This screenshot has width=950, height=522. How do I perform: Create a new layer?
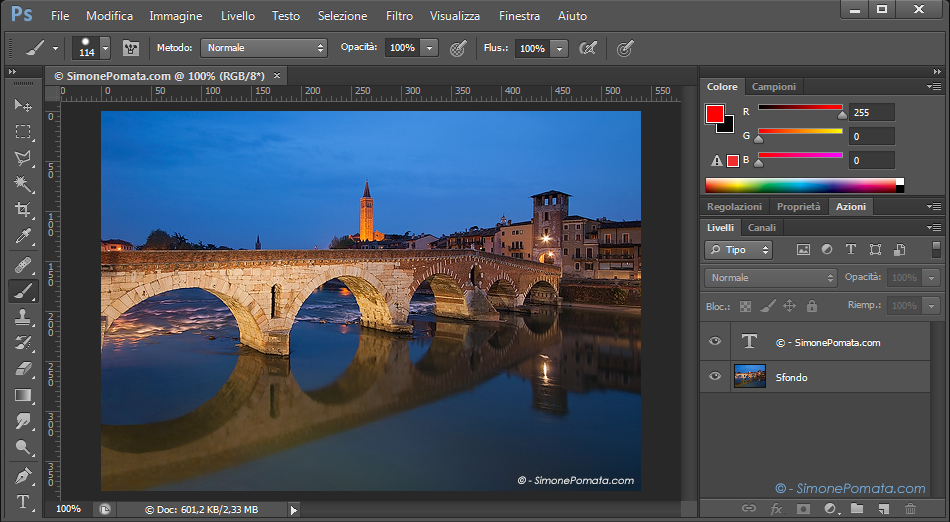pyautogui.click(x=883, y=509)
